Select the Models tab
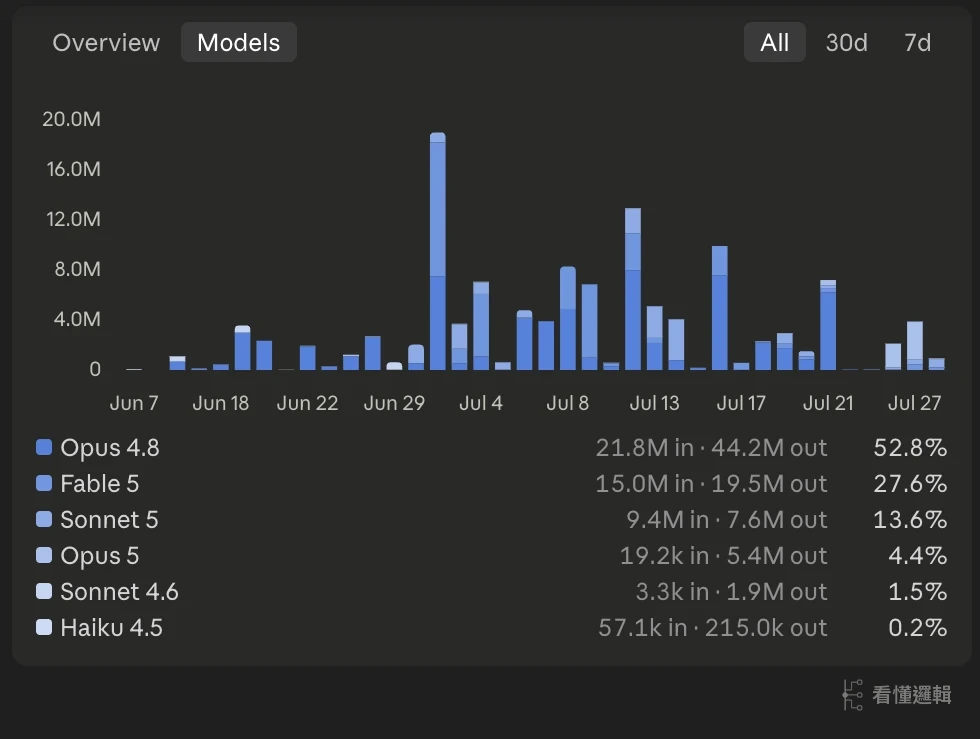This screenshot has width=980, height=739. pyautogui.click(x=238, y=43)
